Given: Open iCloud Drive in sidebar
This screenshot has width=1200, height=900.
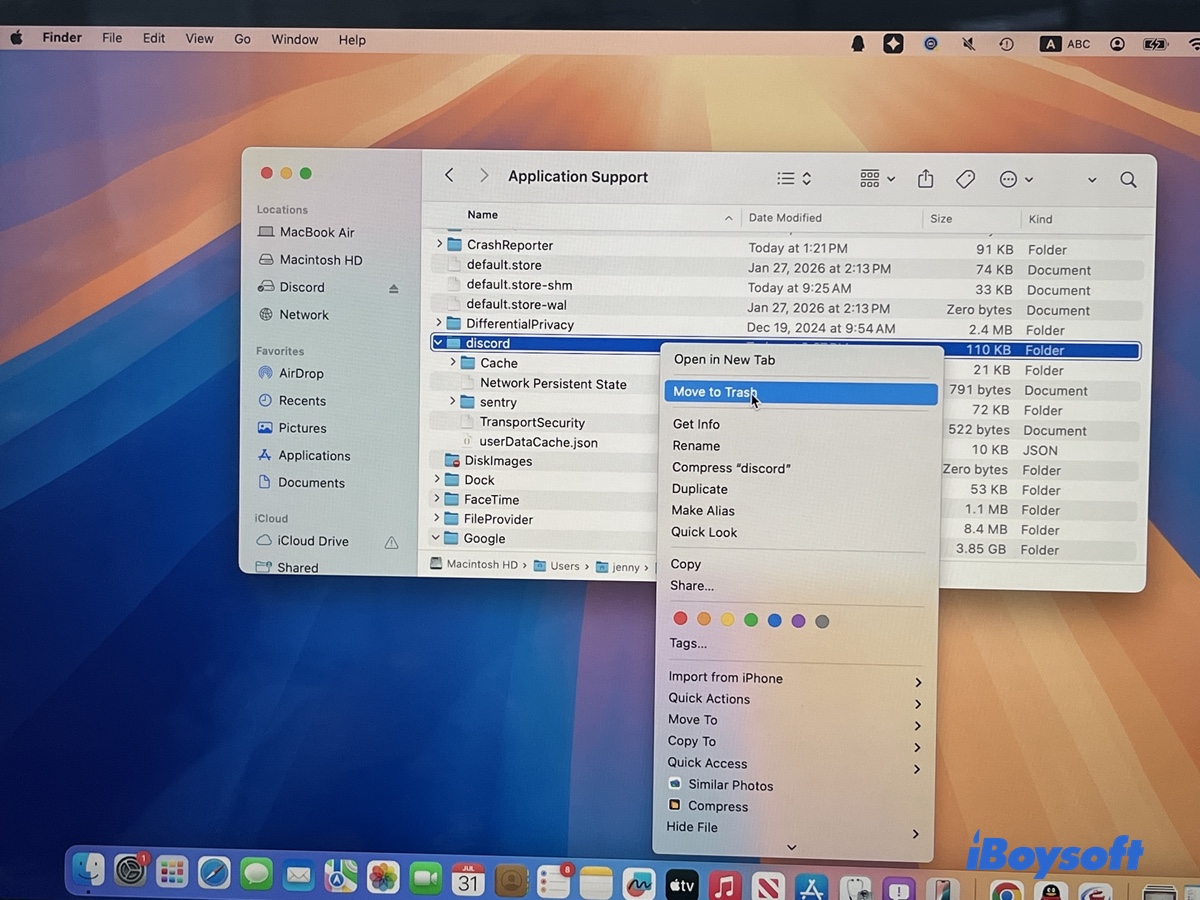Looking at the screenshot, I should click(313, 541).
